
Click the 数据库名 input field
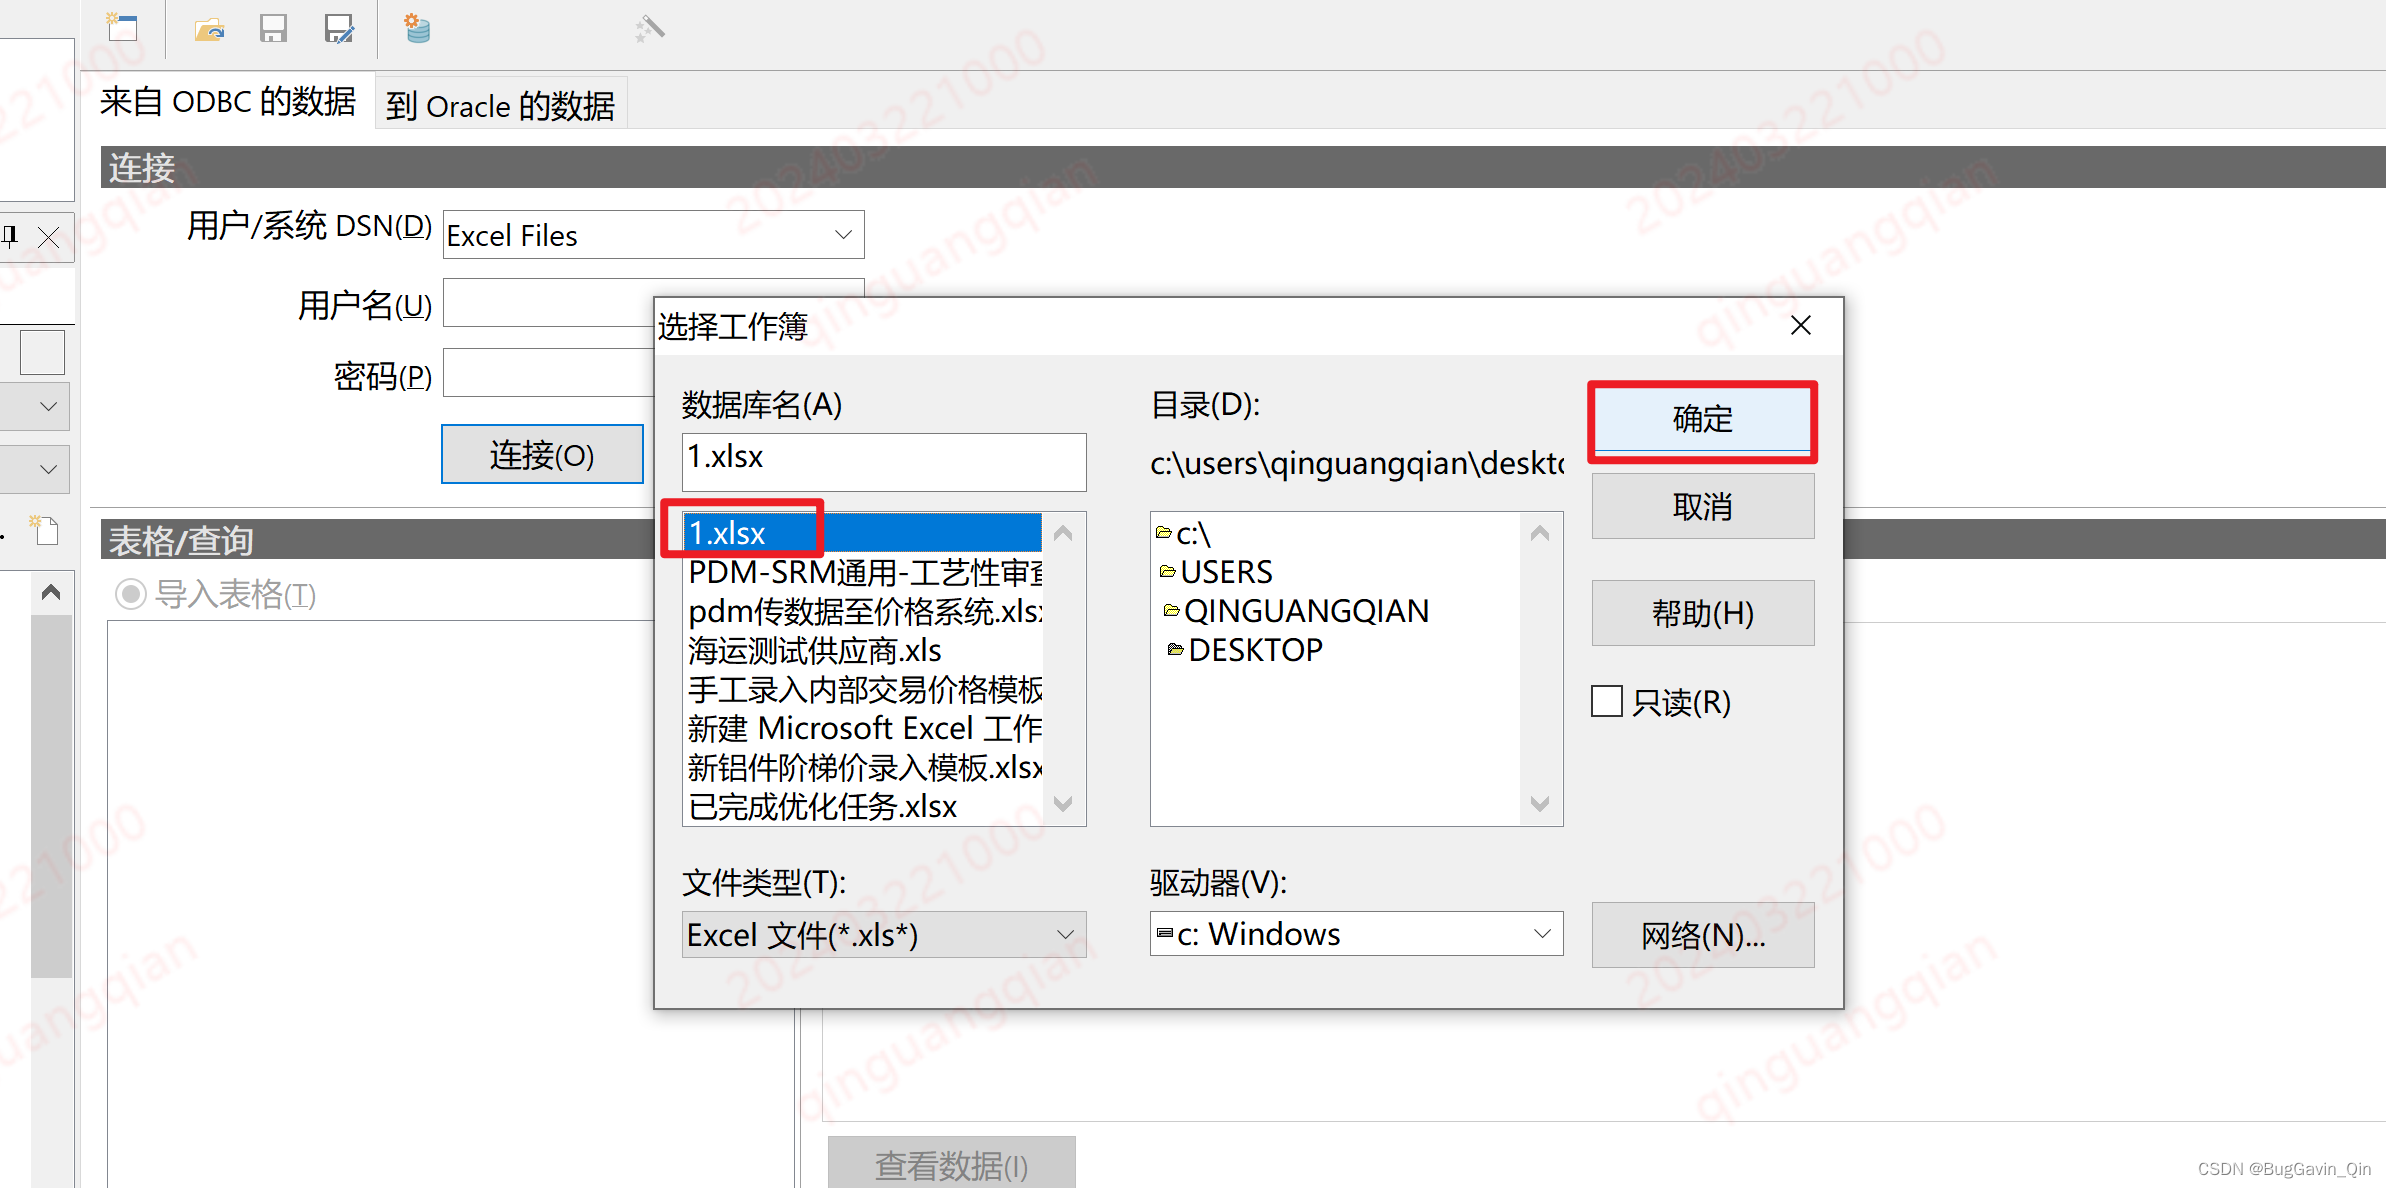tap(884, 461)
